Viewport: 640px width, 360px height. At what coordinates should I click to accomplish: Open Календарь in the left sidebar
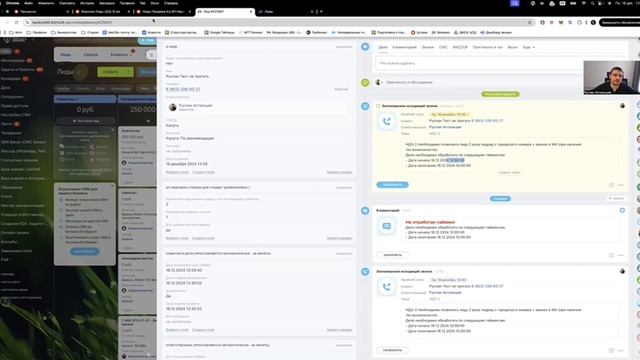coord(11,79)
